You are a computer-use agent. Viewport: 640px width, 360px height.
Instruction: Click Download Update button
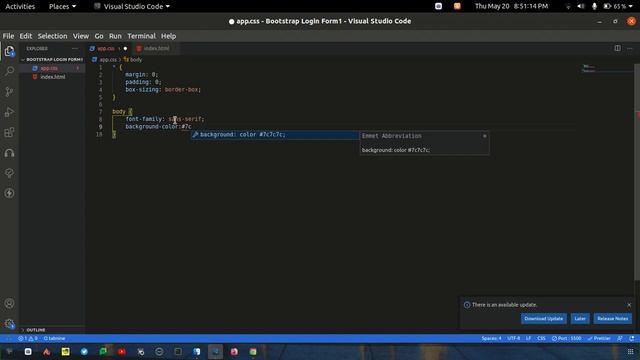click(543, 318)
